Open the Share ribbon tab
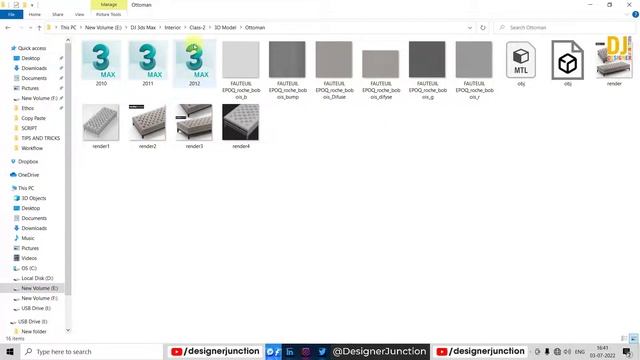The height and width of the screenshot is (360, 640). 58,14
